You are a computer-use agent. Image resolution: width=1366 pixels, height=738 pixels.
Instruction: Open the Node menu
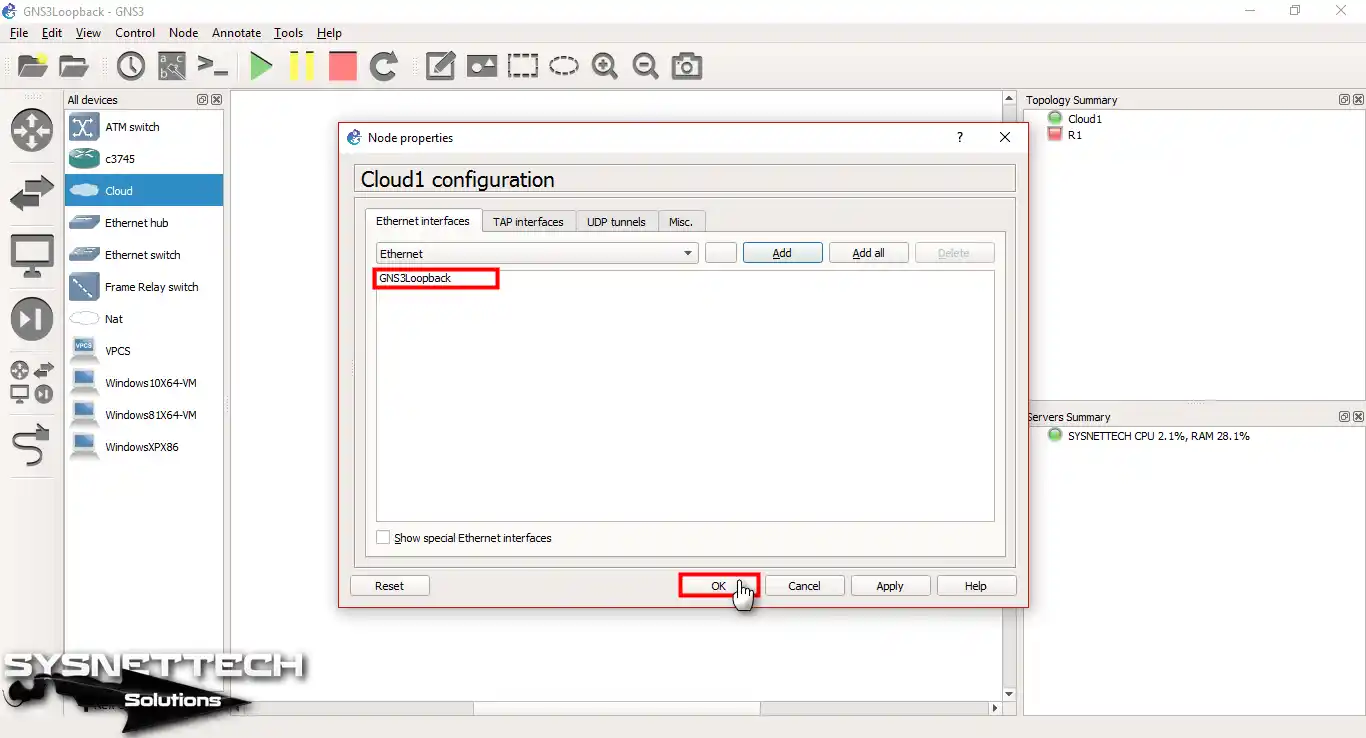pyautogui.click(x=183, y=33)
